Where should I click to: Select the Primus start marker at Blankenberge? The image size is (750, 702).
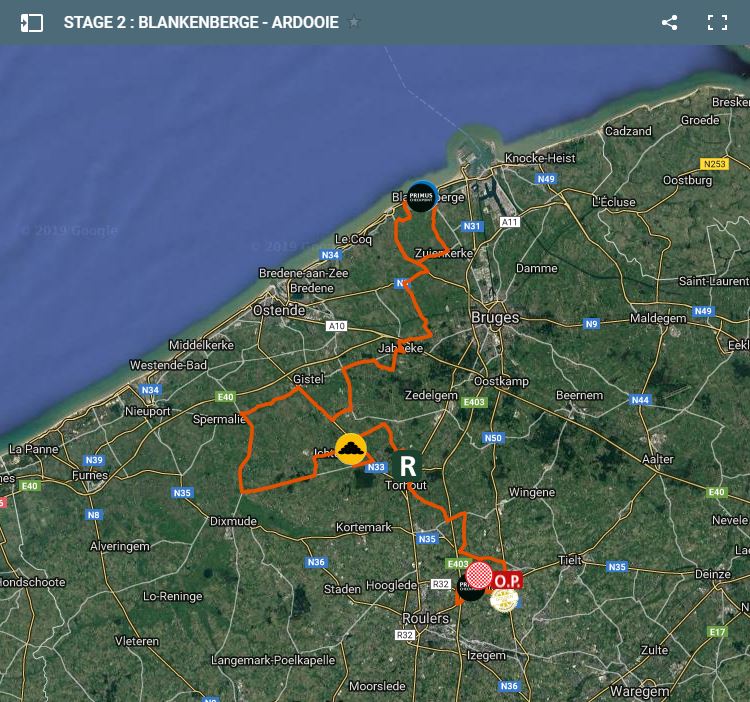coord(422,197)
